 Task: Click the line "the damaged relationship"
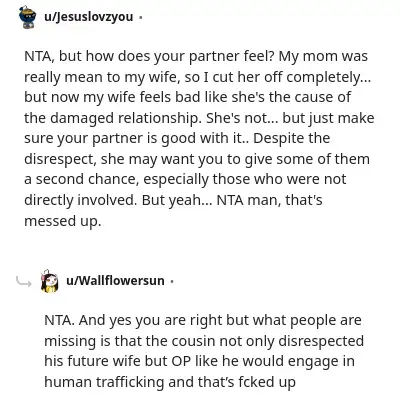coord(199,119)
